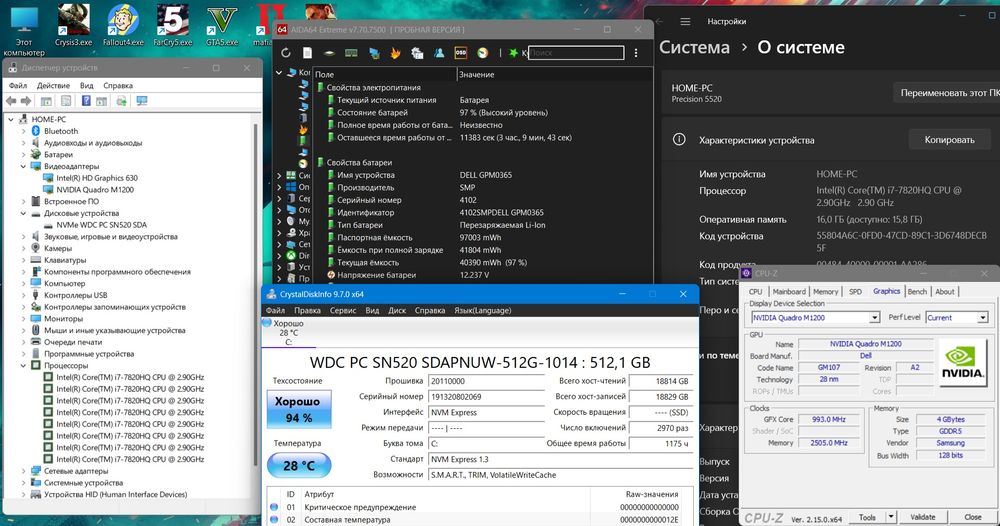Collapse the Процессоры node
This screenshot has width=1000, height=526.
[x=24, y=366]
